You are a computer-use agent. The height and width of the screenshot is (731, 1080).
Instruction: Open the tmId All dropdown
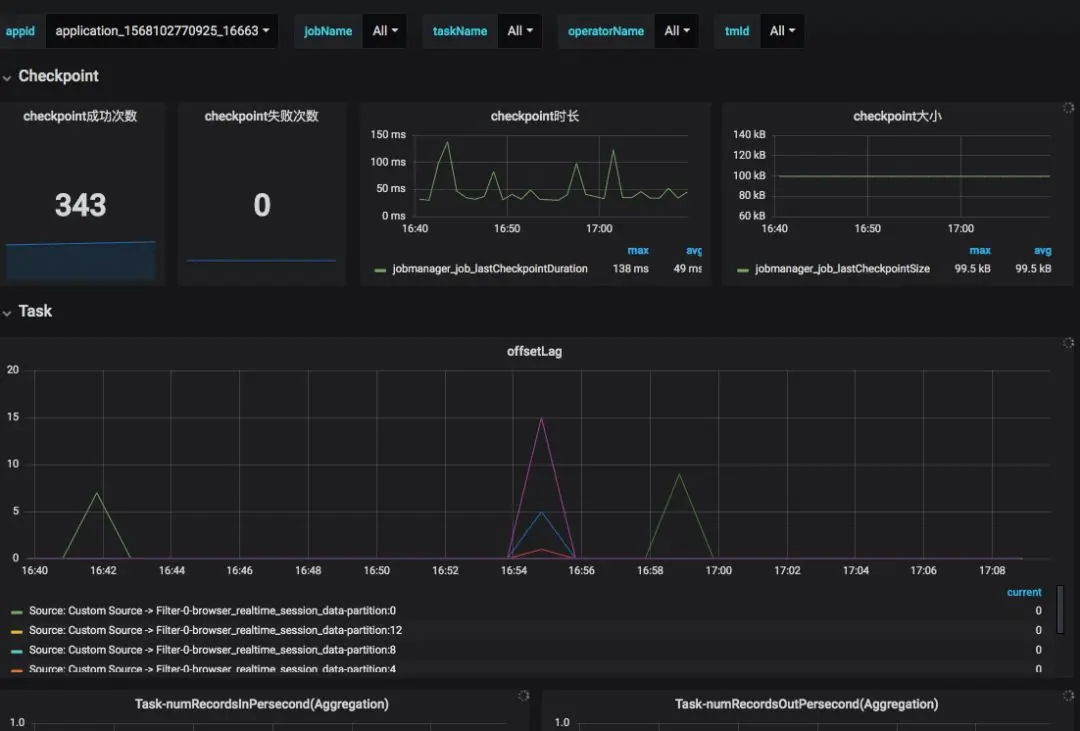pyautogui.click(x=782, y=31)
